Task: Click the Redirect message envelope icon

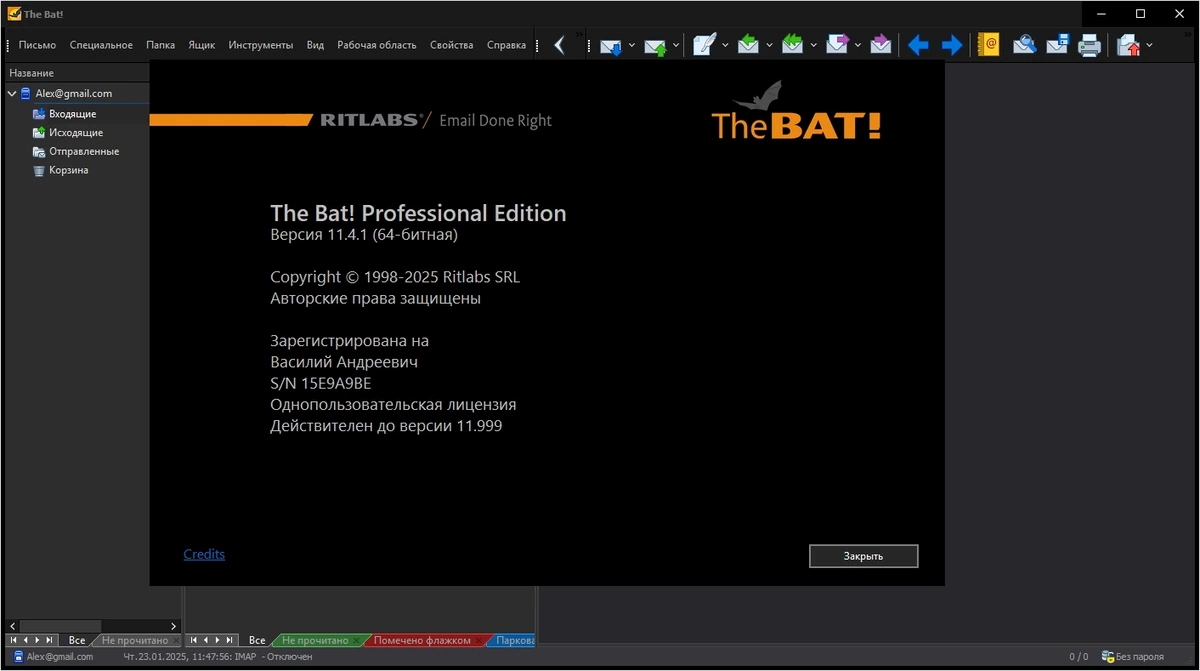Action: click(880, 45)
